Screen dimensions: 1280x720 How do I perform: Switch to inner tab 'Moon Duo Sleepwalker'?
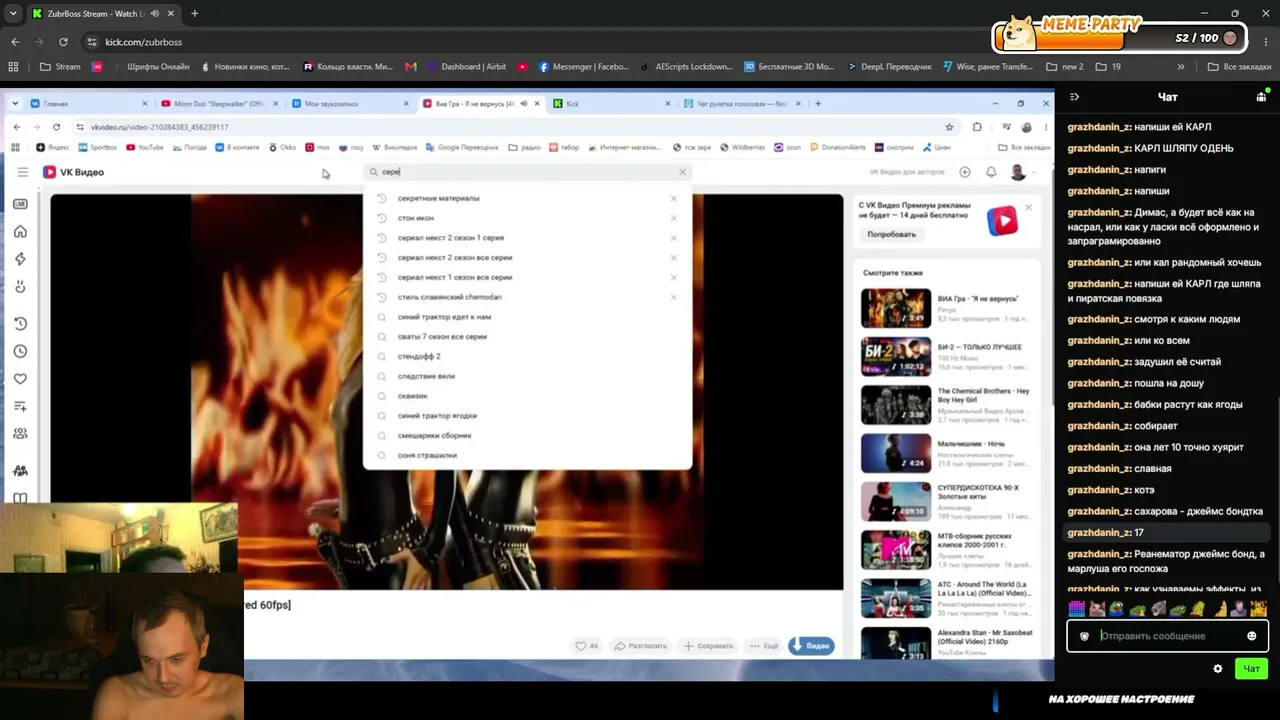(x=219, y=104)
